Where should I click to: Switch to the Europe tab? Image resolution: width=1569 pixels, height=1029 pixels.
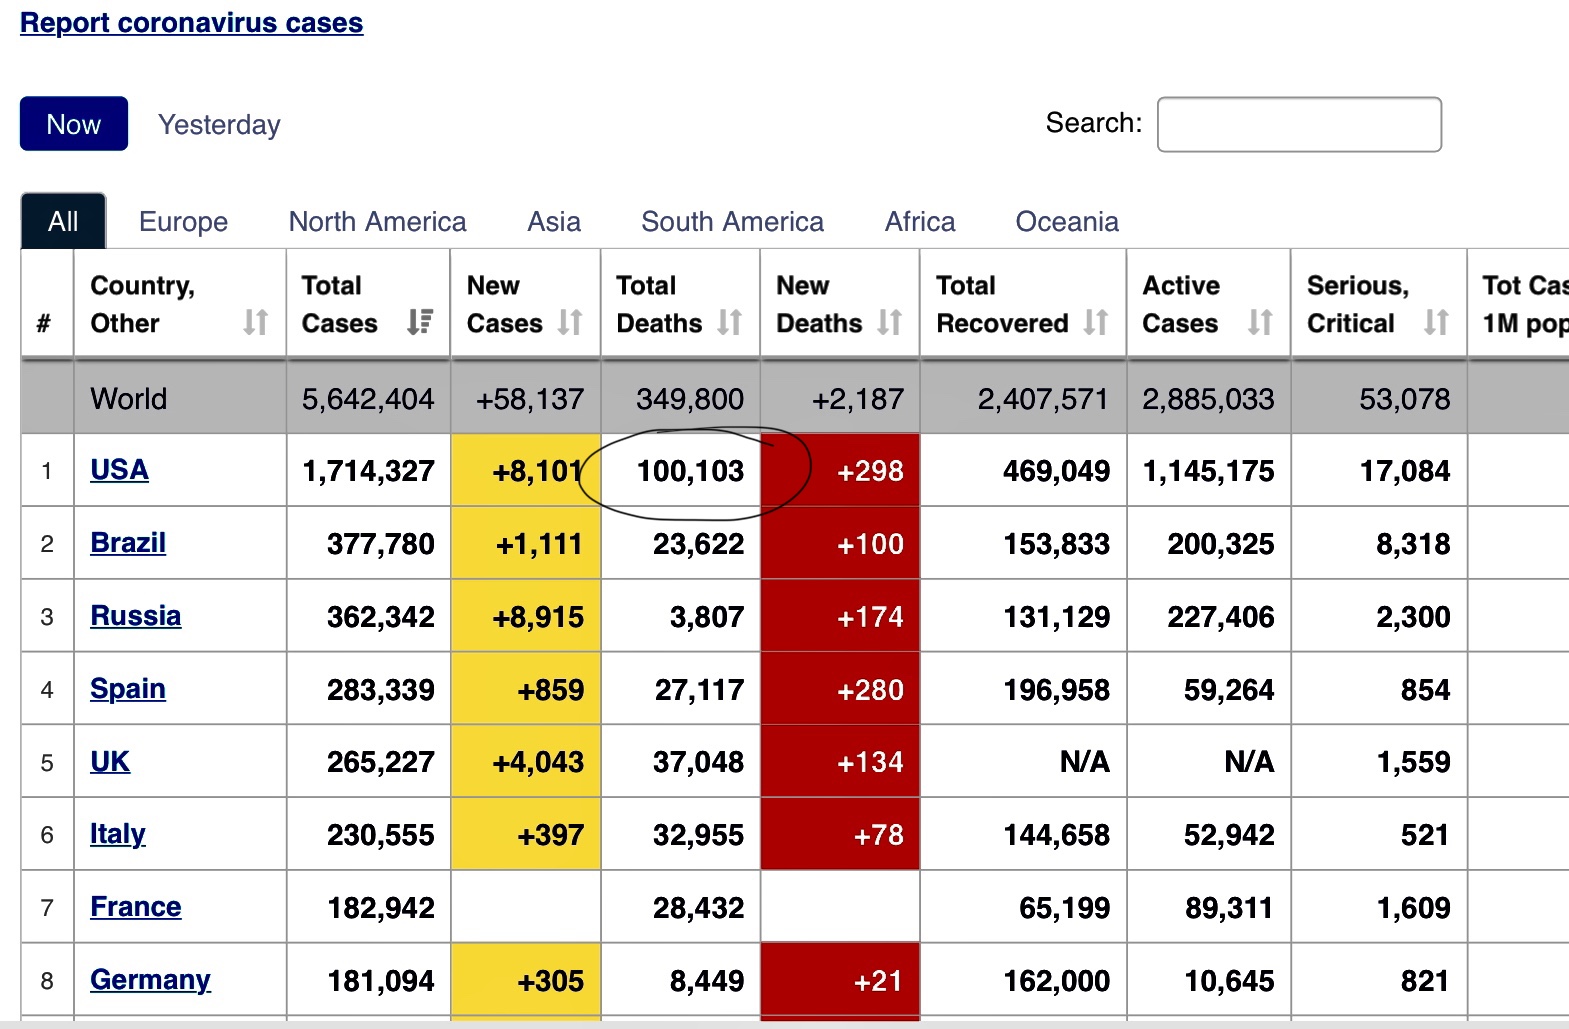pyautogui.click(x=183, y=222)
